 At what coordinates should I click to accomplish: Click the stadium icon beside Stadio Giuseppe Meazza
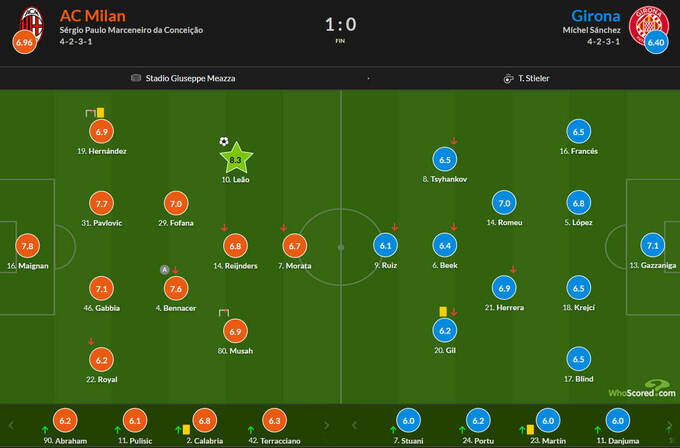(136, 78)
